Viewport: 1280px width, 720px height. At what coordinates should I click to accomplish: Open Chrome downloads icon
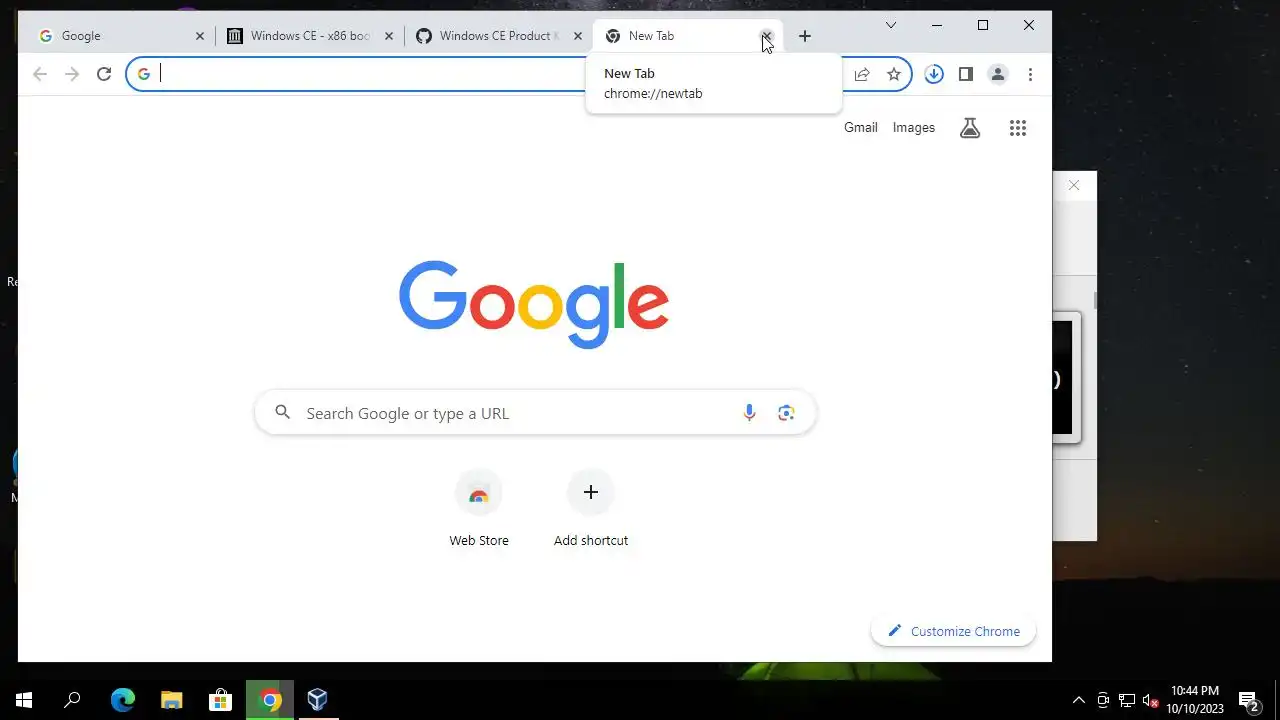934,74
